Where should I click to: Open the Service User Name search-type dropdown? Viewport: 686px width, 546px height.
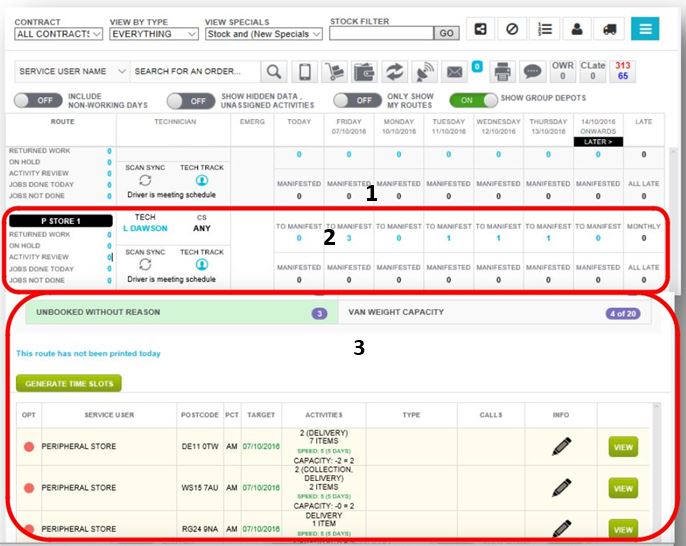[72, 71]
